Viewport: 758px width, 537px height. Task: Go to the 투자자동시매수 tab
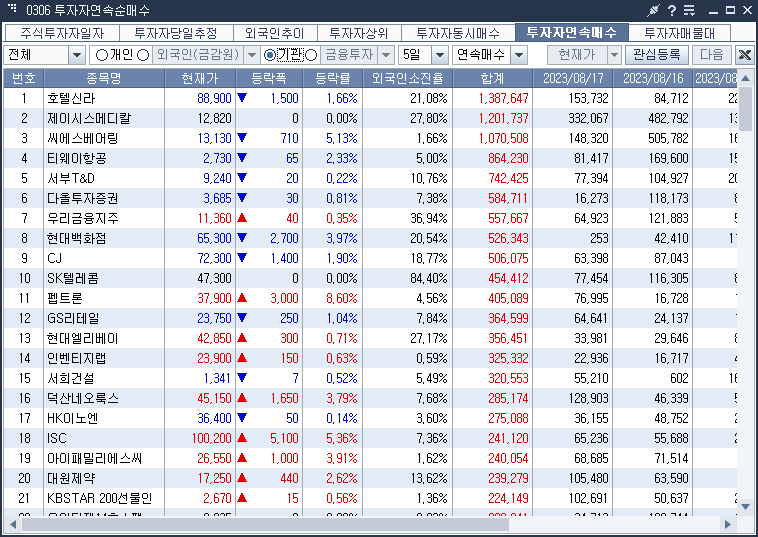click(x=458, y=33)
